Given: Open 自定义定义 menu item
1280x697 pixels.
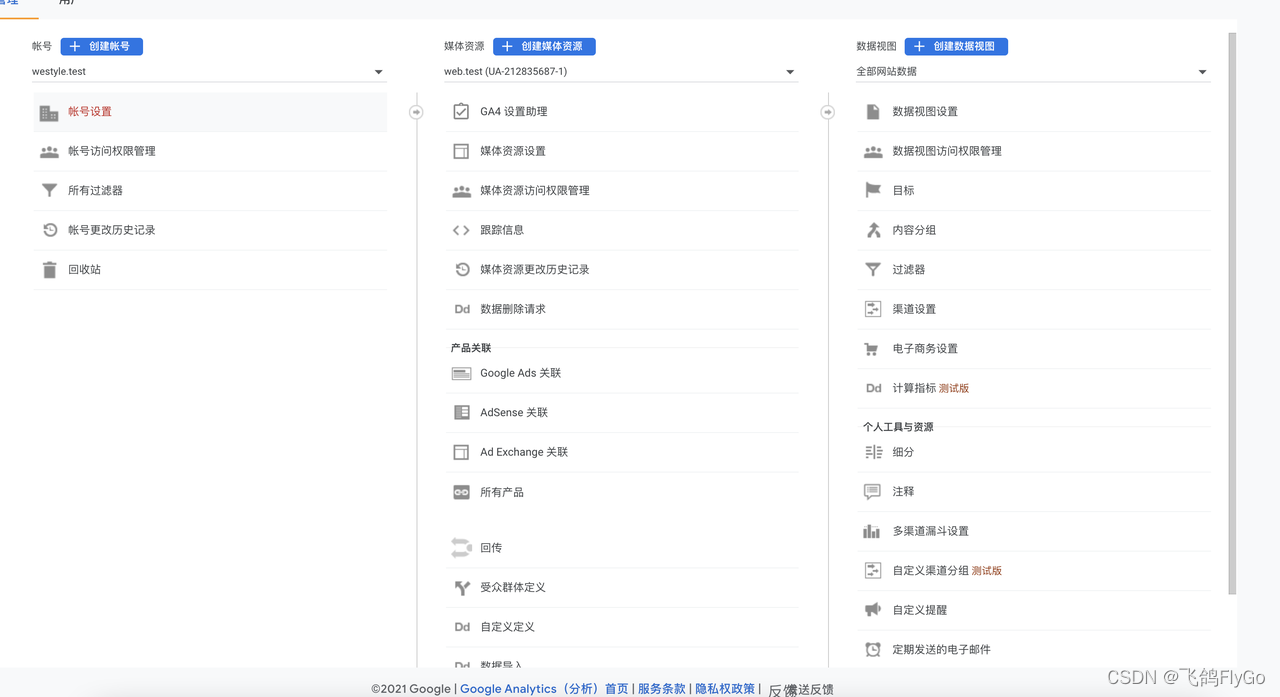Looking at the screenshot, I should tap(622, 627).
